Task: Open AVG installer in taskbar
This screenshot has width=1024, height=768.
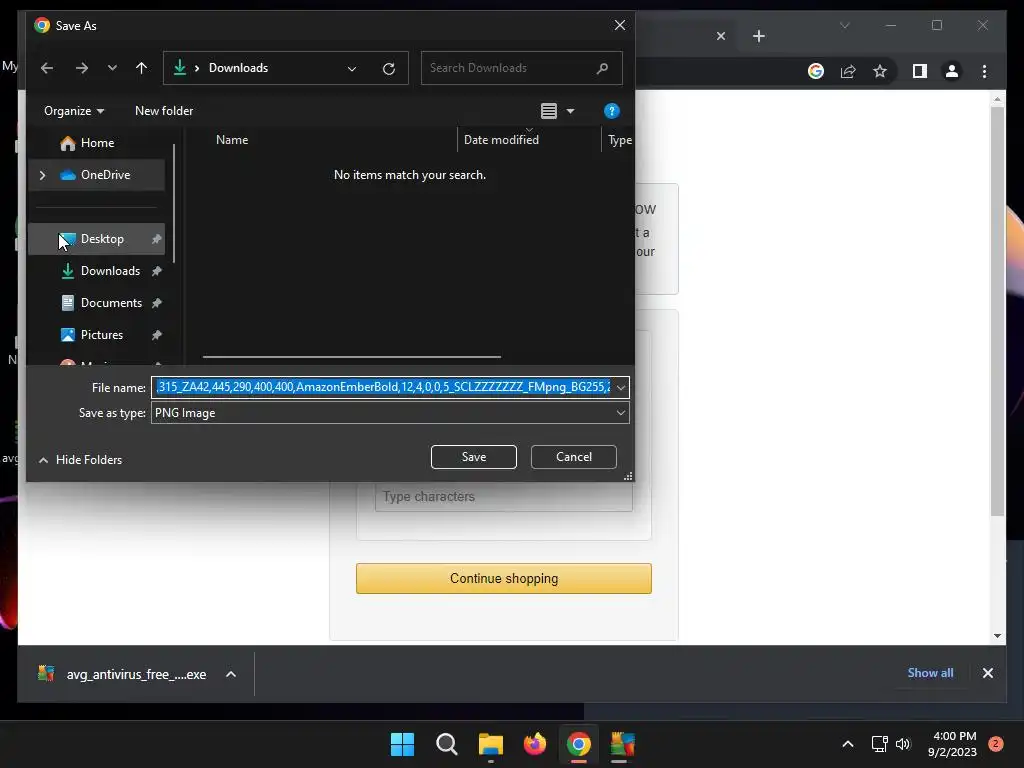Action: tap(622, 744)
